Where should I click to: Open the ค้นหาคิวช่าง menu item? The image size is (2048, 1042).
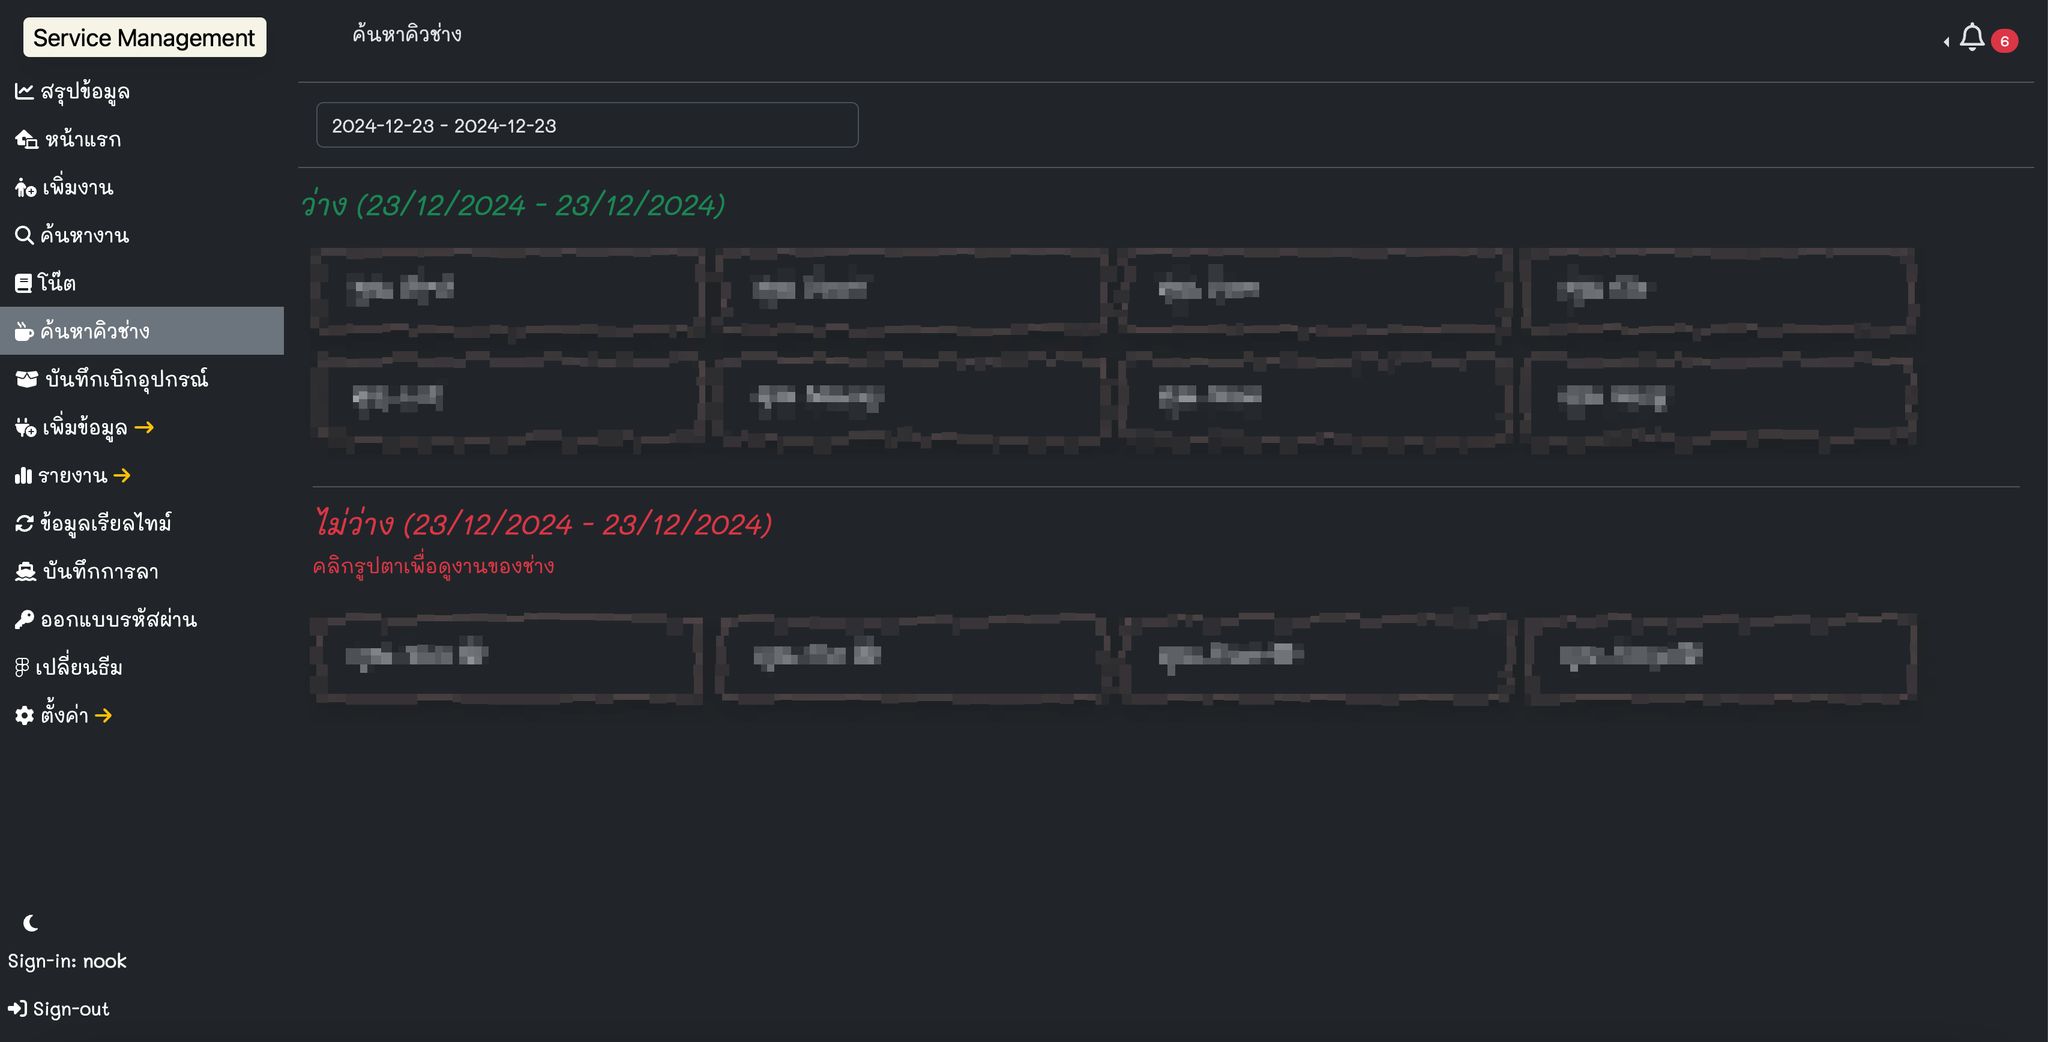95,331
